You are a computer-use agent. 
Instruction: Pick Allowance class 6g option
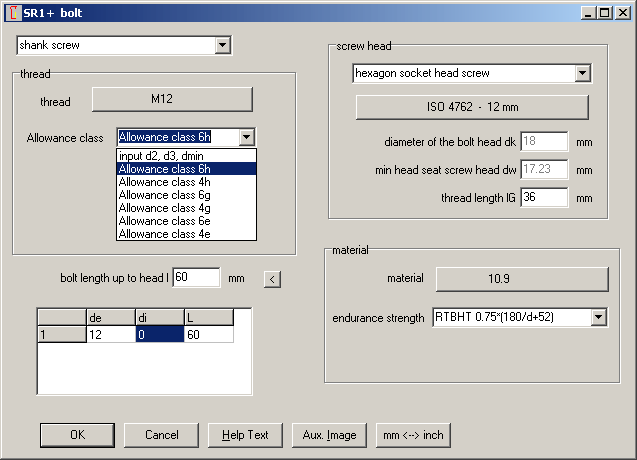pos(164,195)
